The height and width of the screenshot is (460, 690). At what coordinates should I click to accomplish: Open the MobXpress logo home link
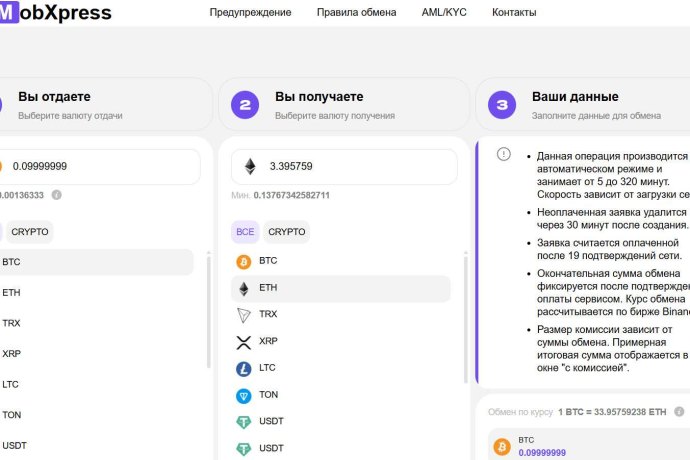pyautogui.click(x=55, y=12)
